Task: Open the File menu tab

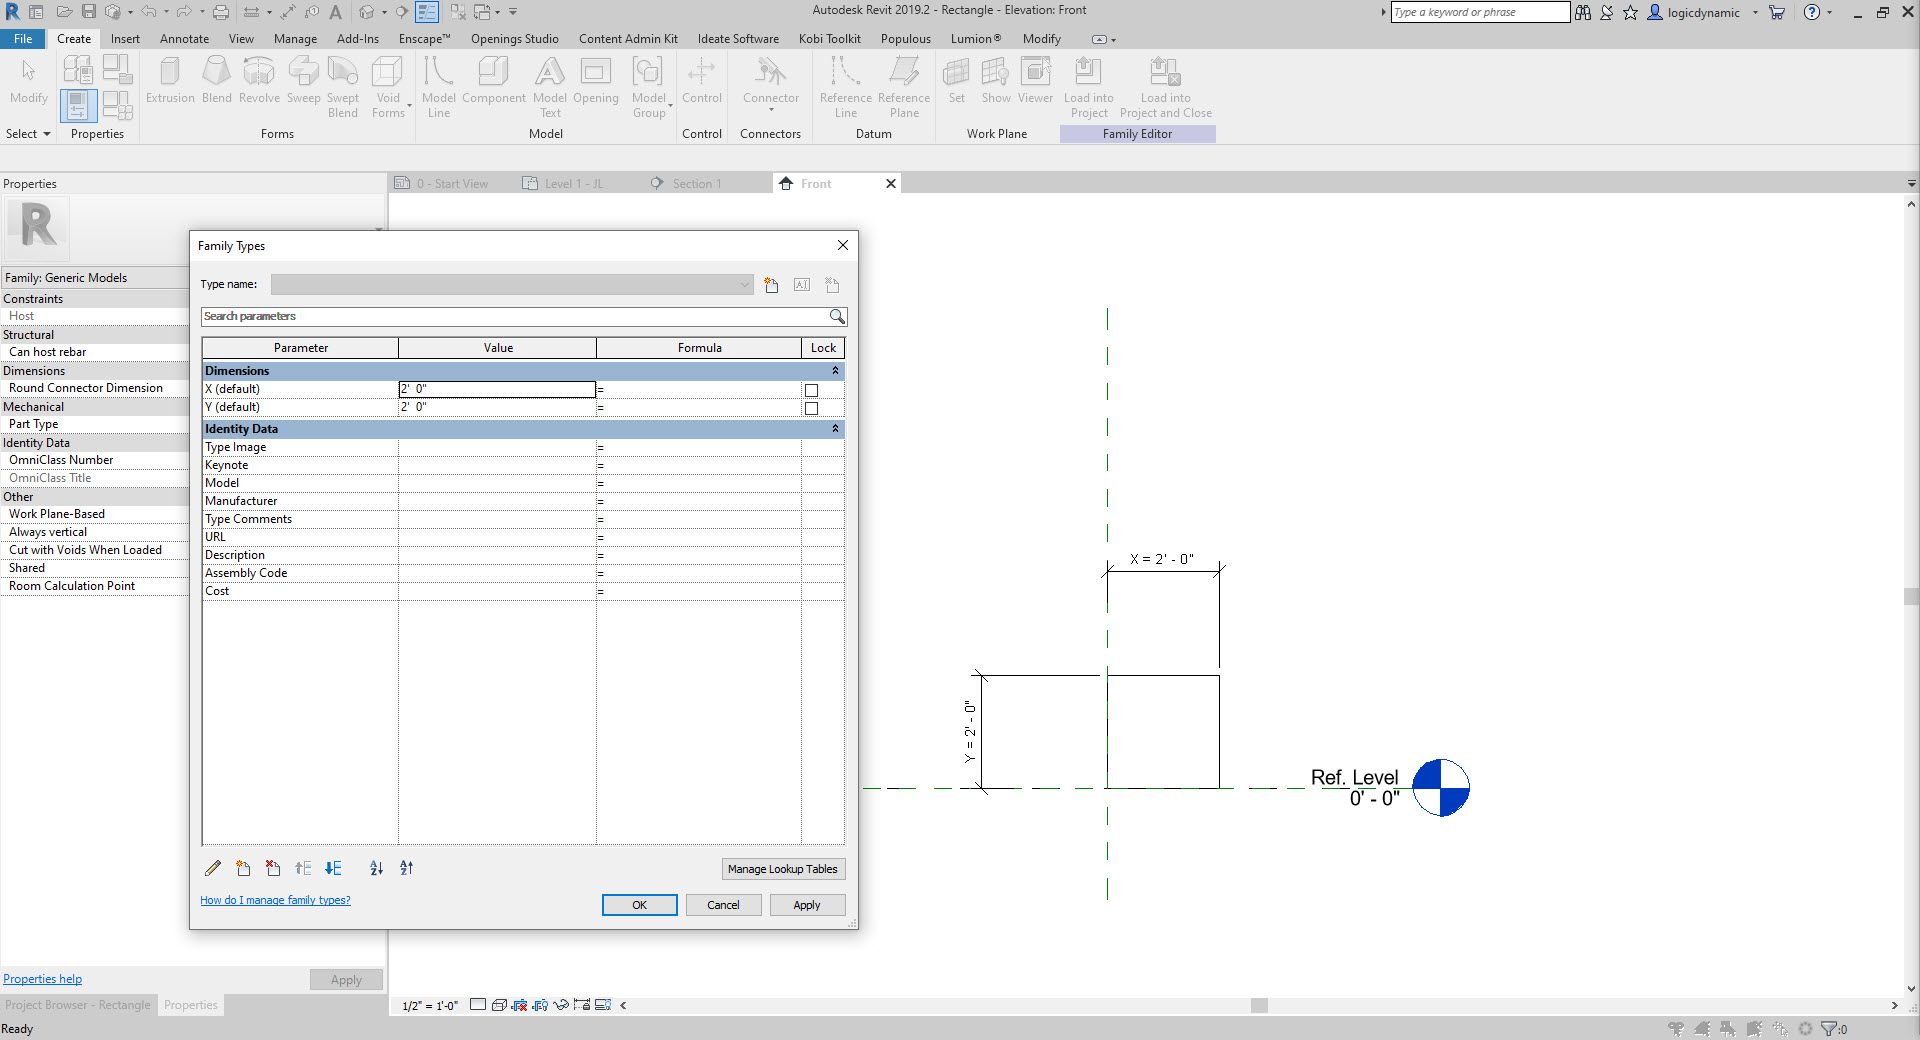Action: tap(23, 39)
